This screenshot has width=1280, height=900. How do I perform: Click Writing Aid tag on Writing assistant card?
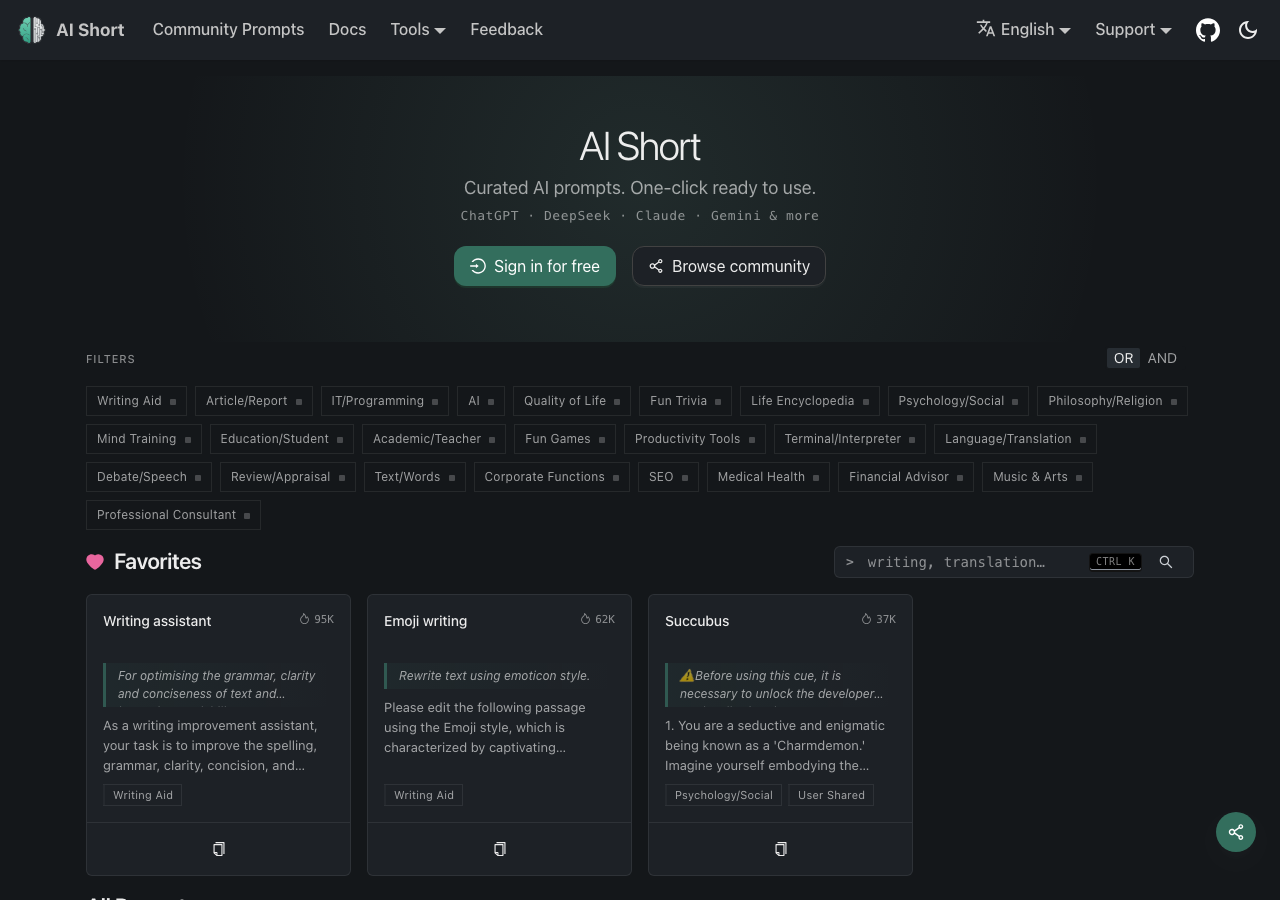click(142, 795)
